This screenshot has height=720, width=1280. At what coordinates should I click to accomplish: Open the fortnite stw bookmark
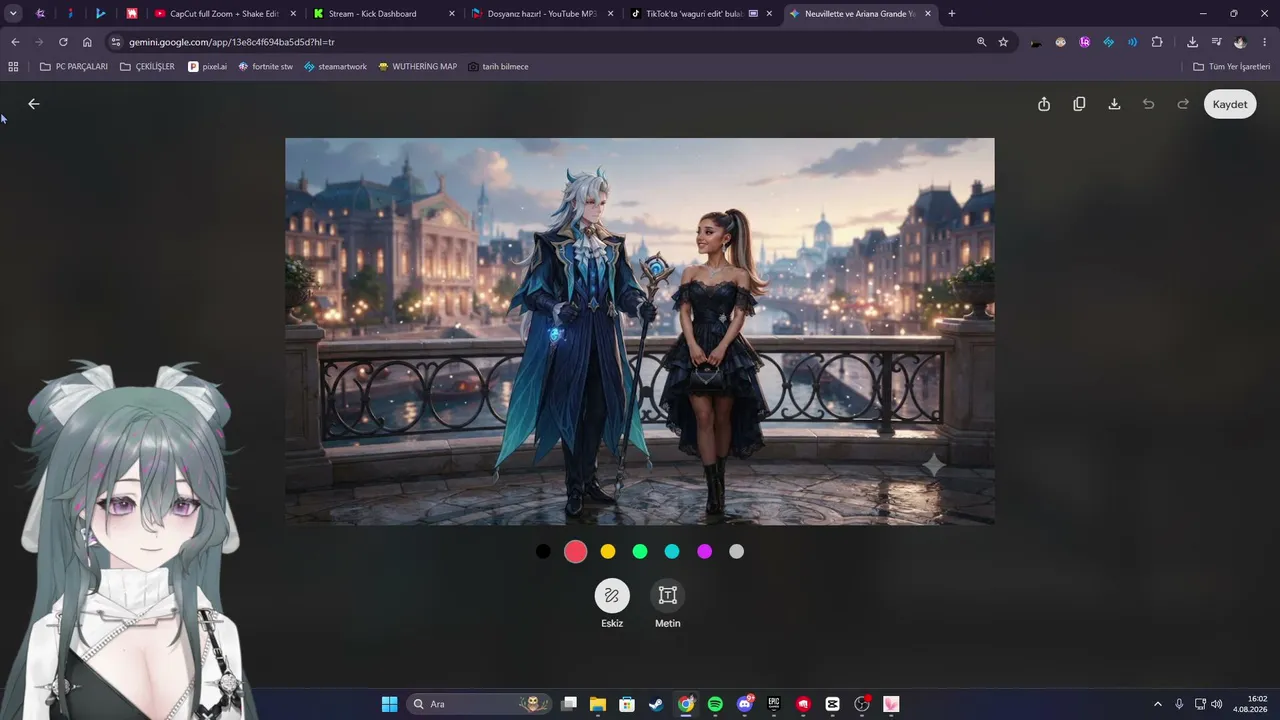click(x=265, y=67)
